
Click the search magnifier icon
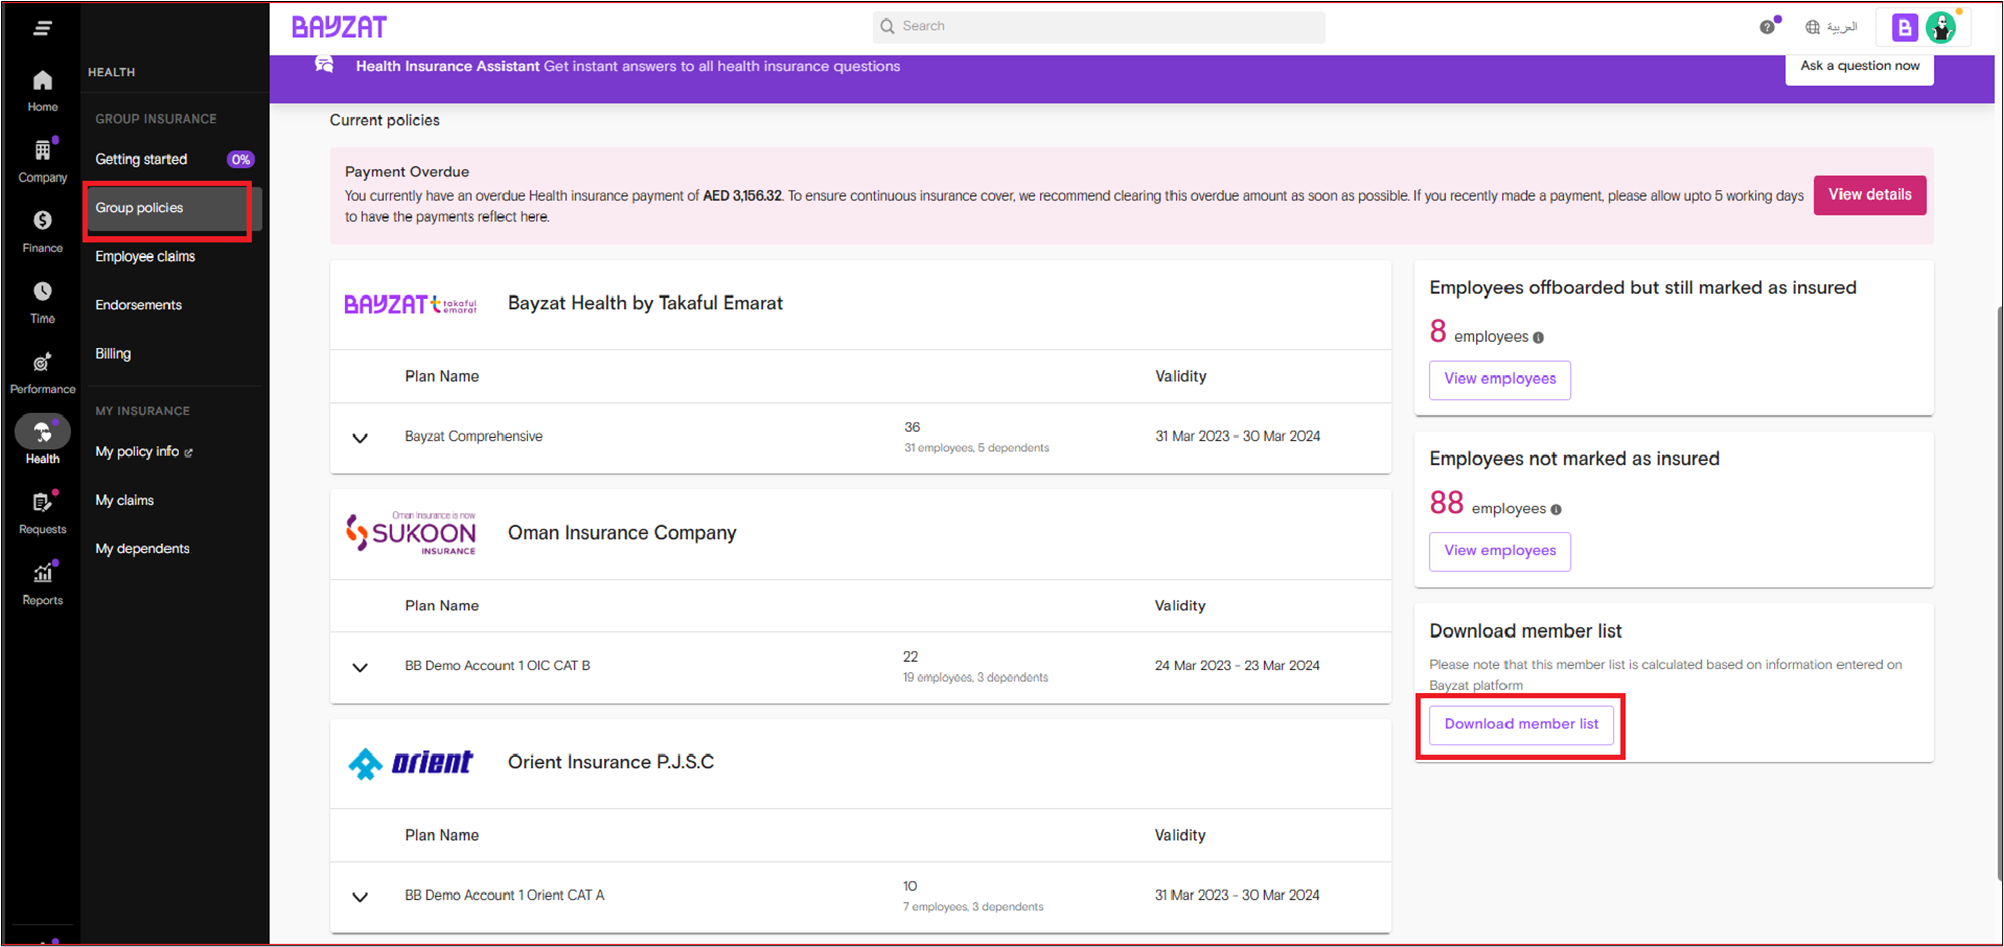pos(887,26)
